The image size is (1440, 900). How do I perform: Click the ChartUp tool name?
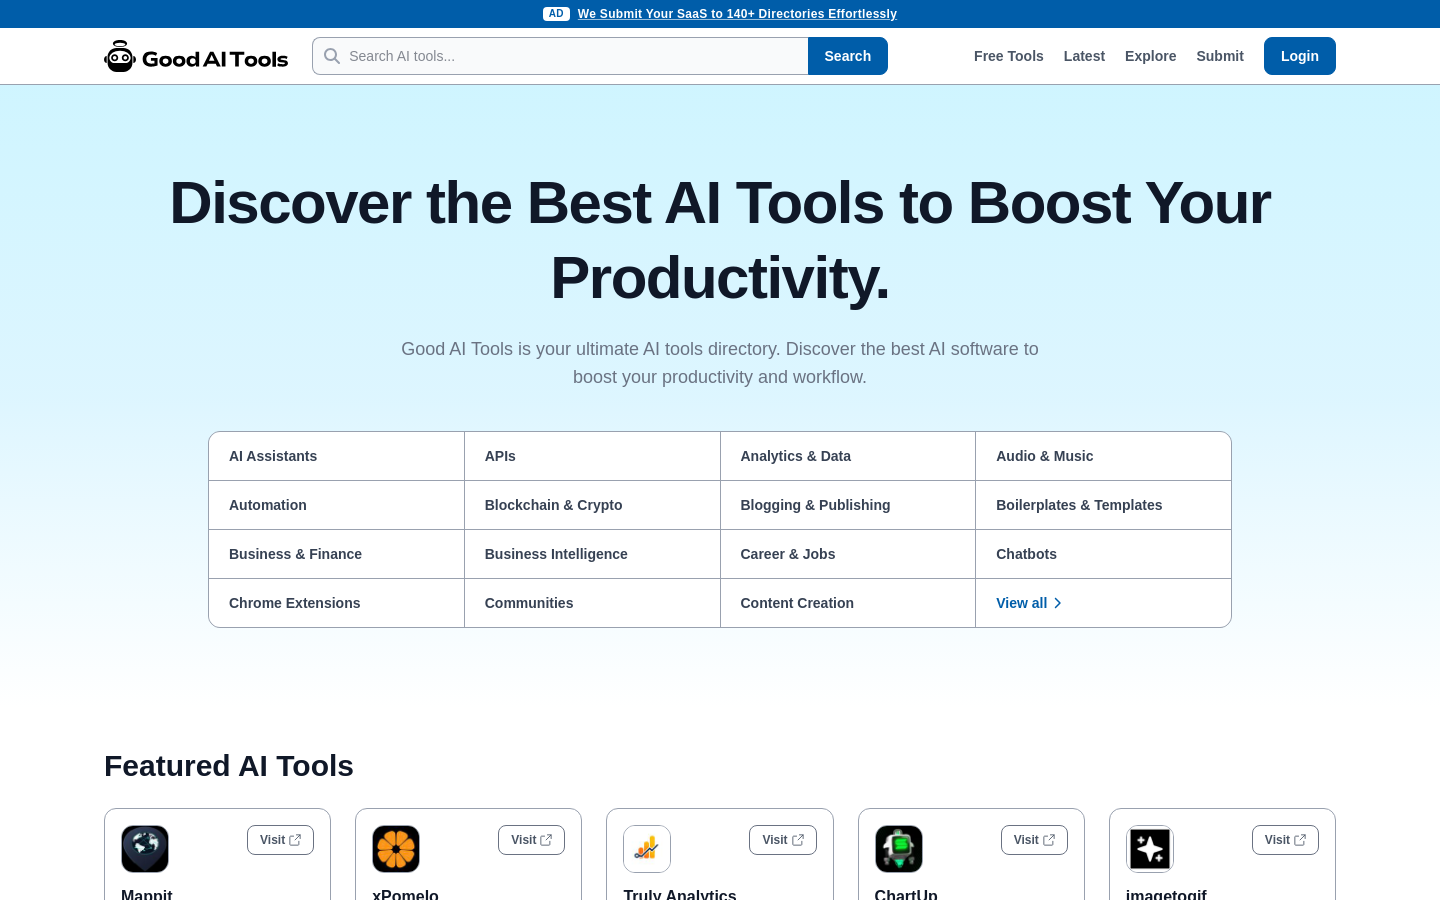point(906,894)
